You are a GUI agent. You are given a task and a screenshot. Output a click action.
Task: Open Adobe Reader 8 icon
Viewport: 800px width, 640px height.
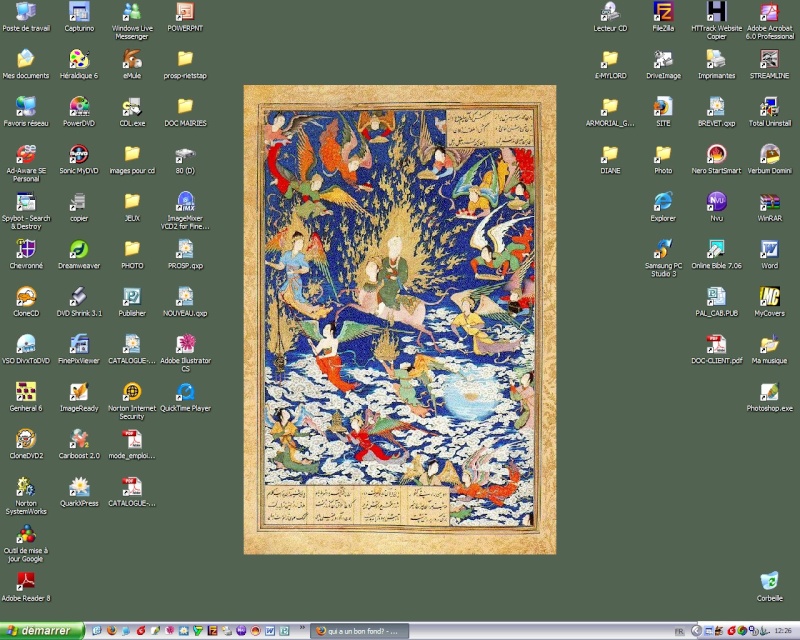pos(26,586)
